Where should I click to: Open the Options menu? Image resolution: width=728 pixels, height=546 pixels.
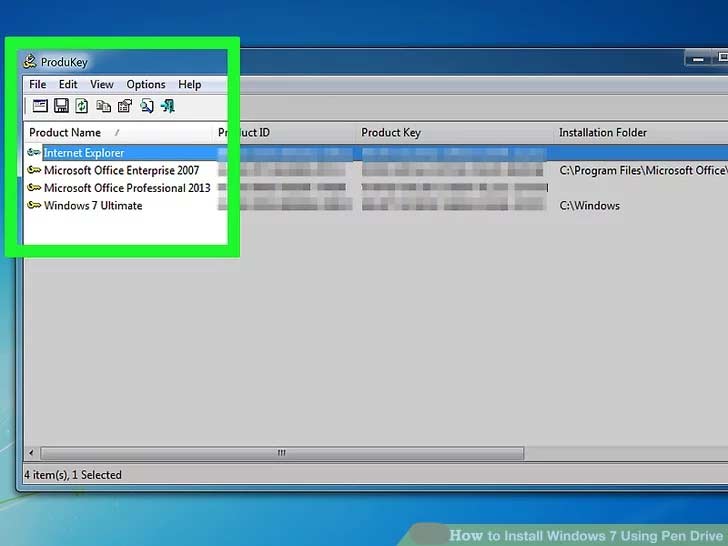pos(146,84)
